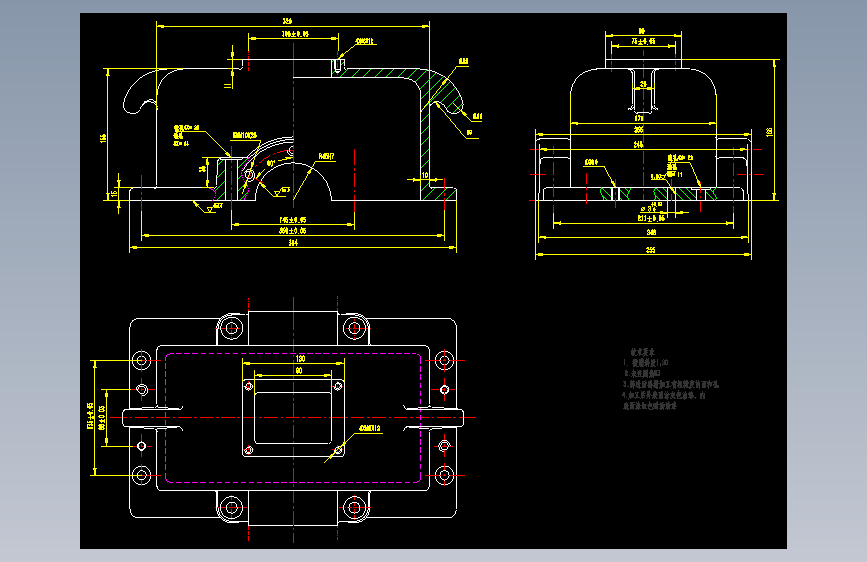Select the "90" dimension below the 130 dimension
The image size is (867, 562).
299,371
